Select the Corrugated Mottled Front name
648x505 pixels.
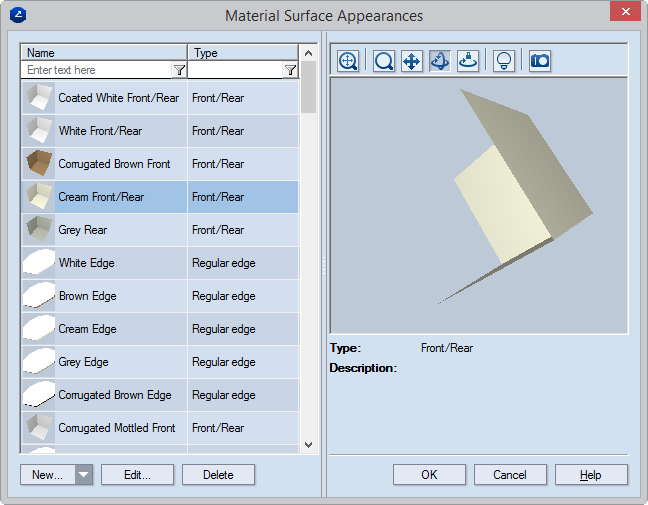117,428
